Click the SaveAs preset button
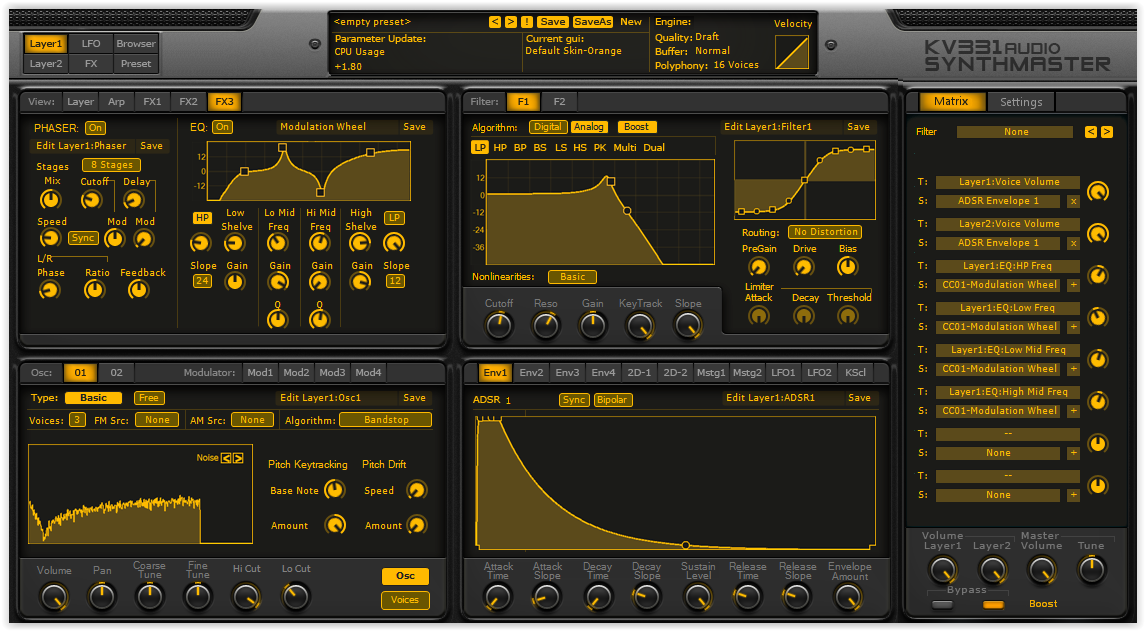 click(x=592, y=21)
